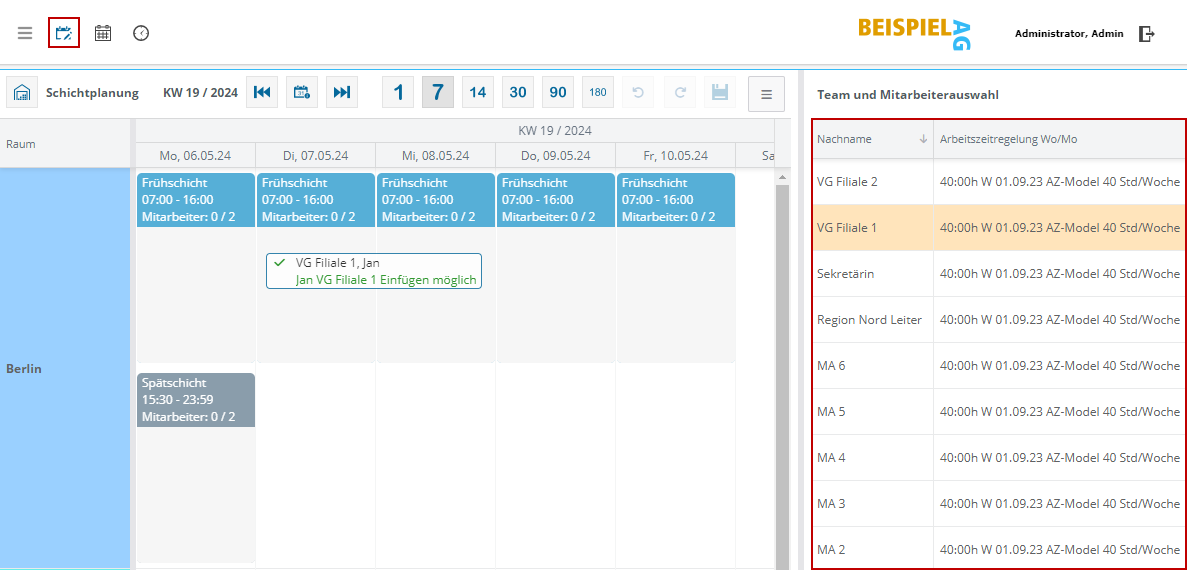Click Arbeitszeitregelung Wo/Mo column header
1187x570 pixels.
click(x=1008, y=139)
